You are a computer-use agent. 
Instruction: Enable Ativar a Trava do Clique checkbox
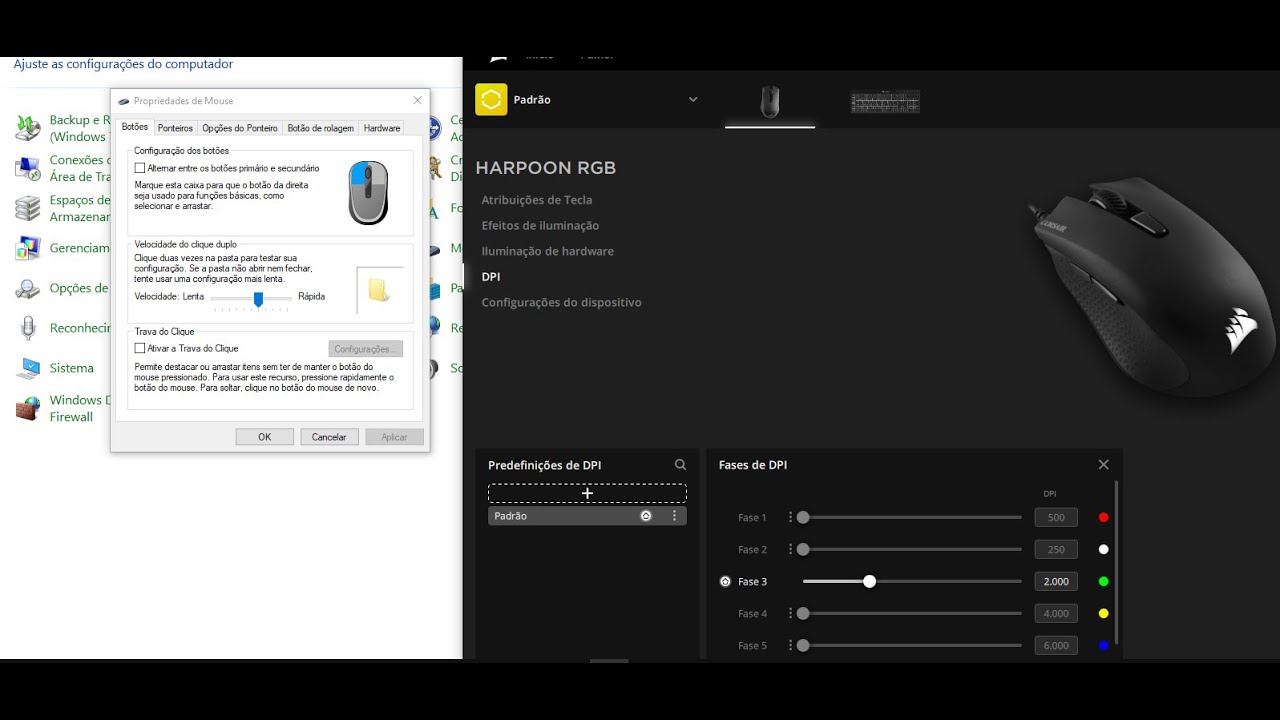(x=140, y=348)
